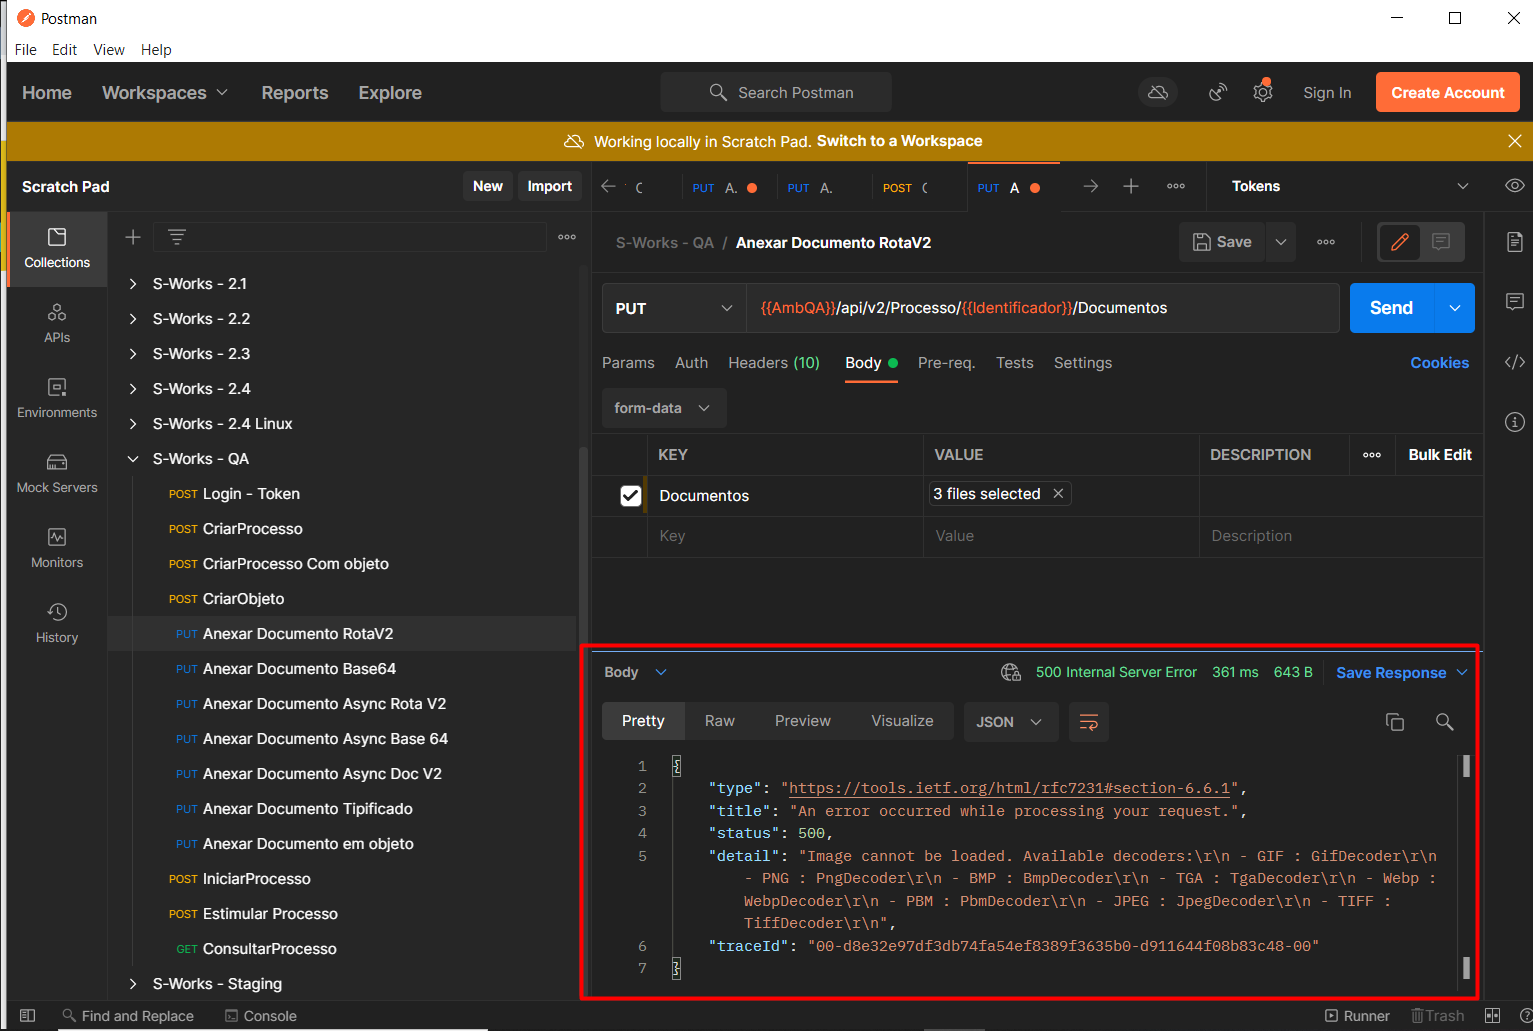Switch to the Params tab
This screenshot has width=1533, height=1031.
pyautogui.click(x=628, y=363)
